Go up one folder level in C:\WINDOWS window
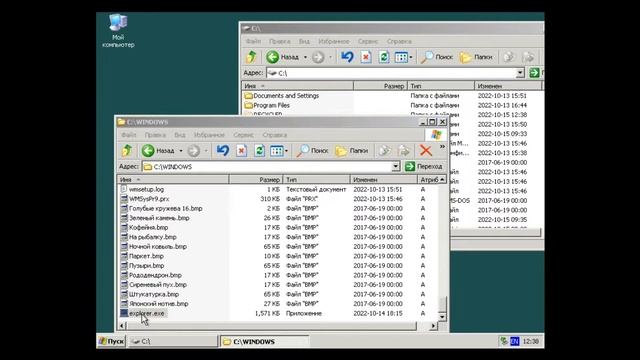 (127, 151)
